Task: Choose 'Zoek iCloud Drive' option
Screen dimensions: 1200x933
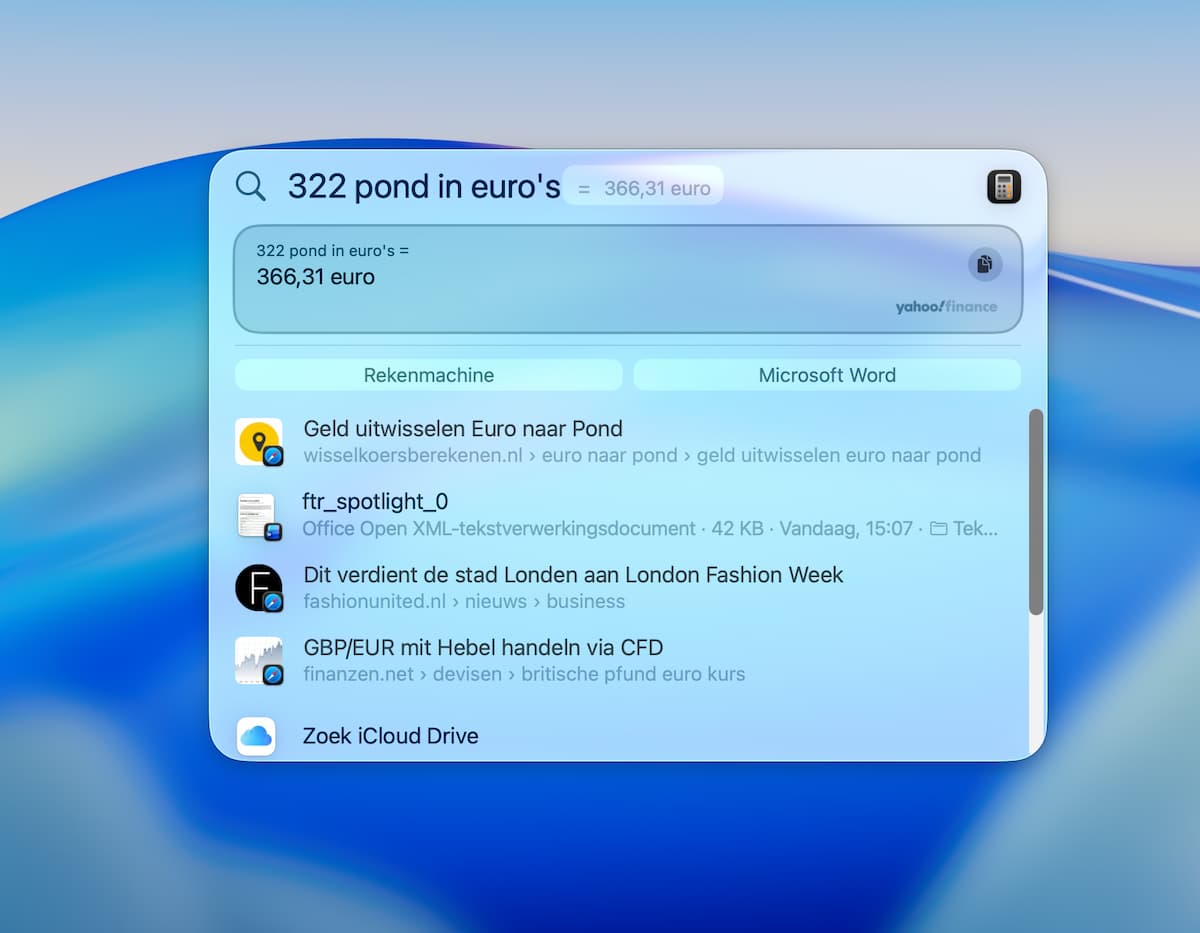Action: tap(391, 736)
